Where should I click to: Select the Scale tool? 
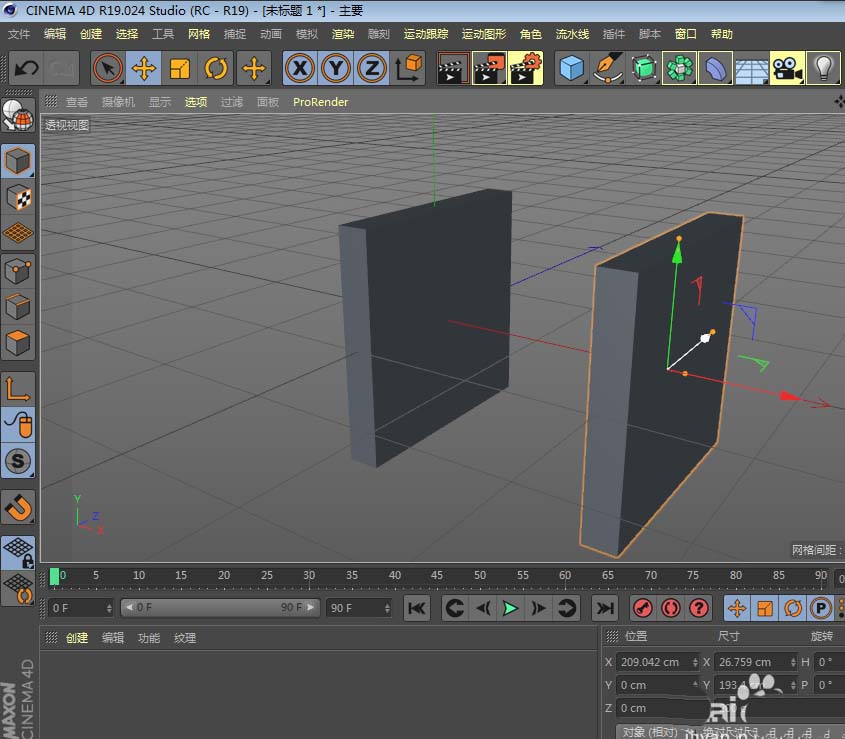(180, 68)
